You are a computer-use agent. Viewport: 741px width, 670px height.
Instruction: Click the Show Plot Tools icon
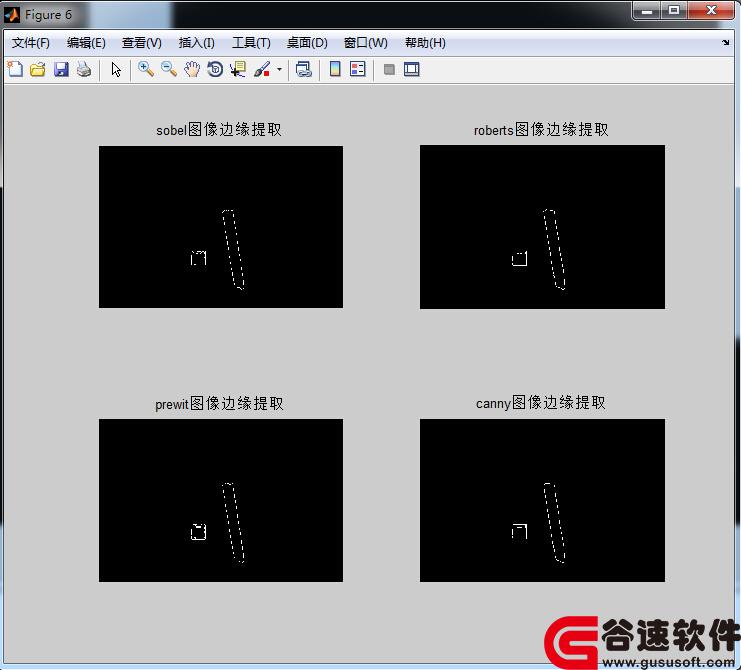point(412,69)
